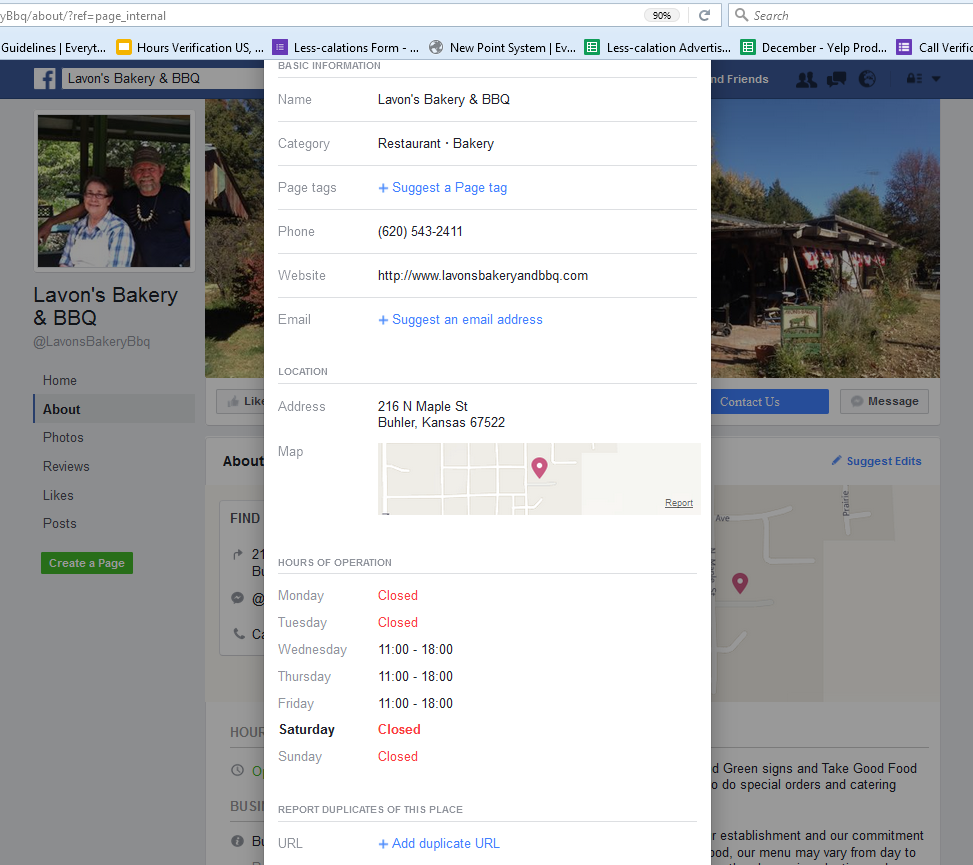Click the Wednesday 11:00 - 18:00 hours

click(x=415, y=650)
